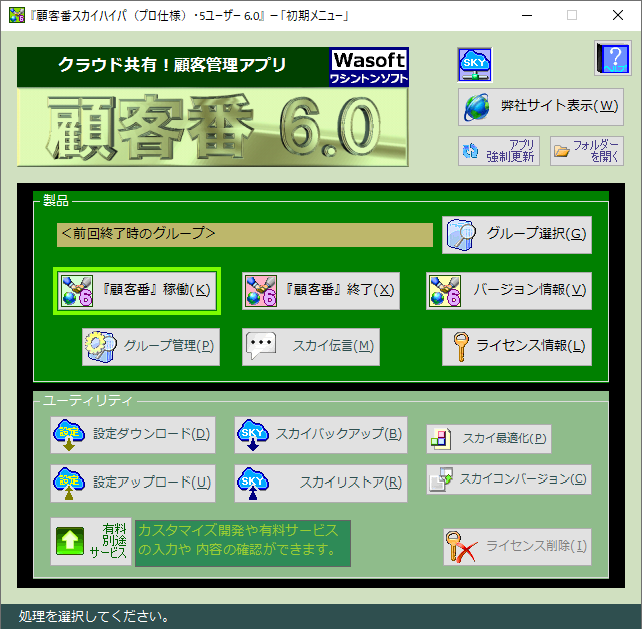Show バージョン情報(V) version info

pos(509,291)
